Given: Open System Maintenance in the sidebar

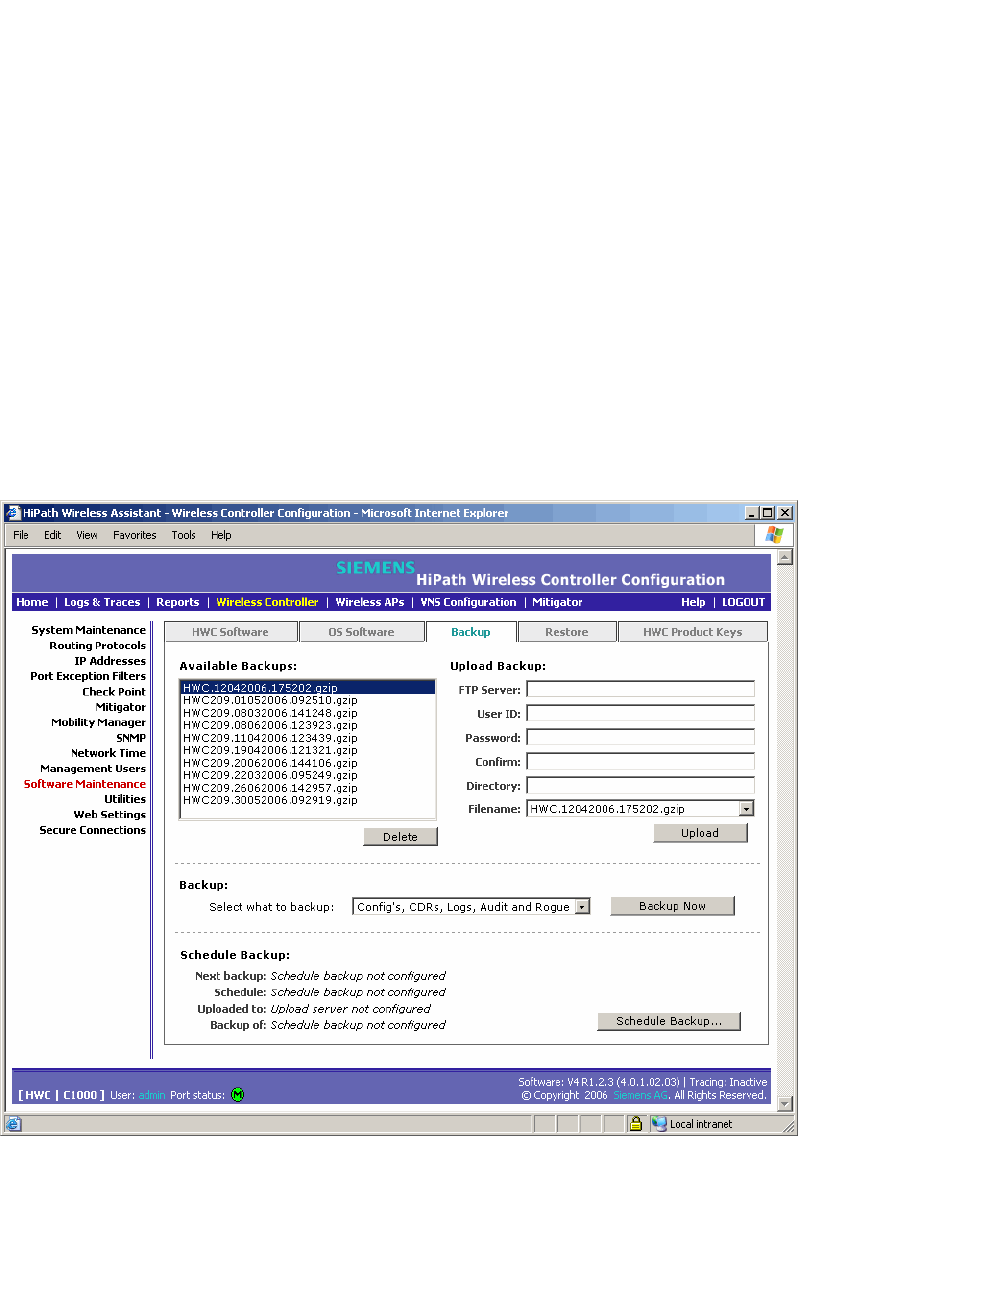Looking at the screenshot, I should point(88,630).
